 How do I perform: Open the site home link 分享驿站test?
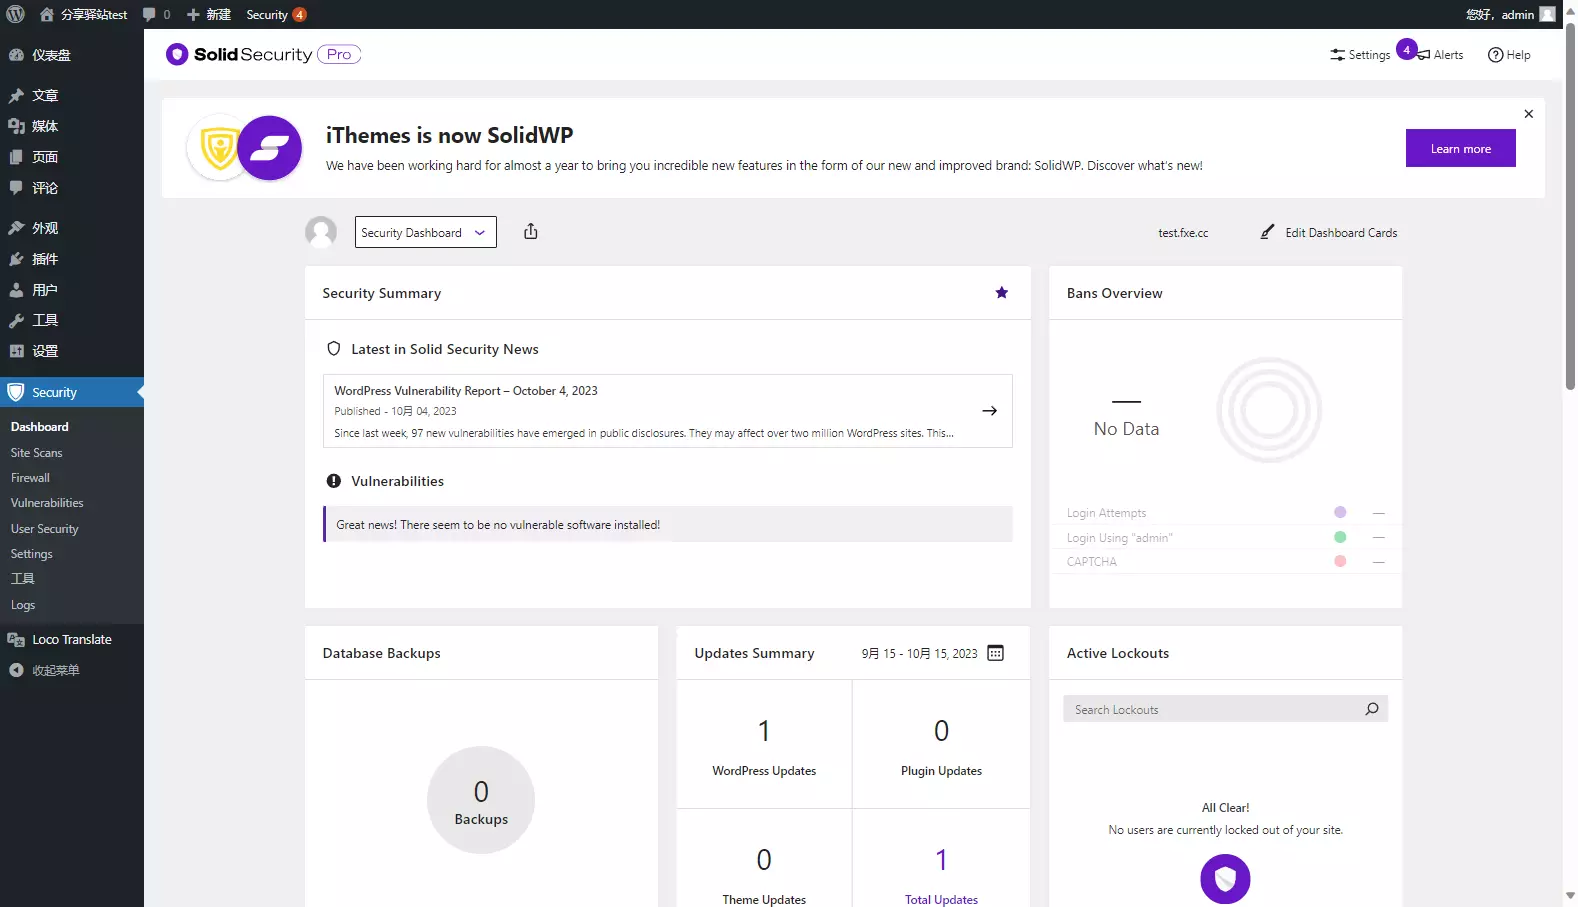[x=84, y=14]
